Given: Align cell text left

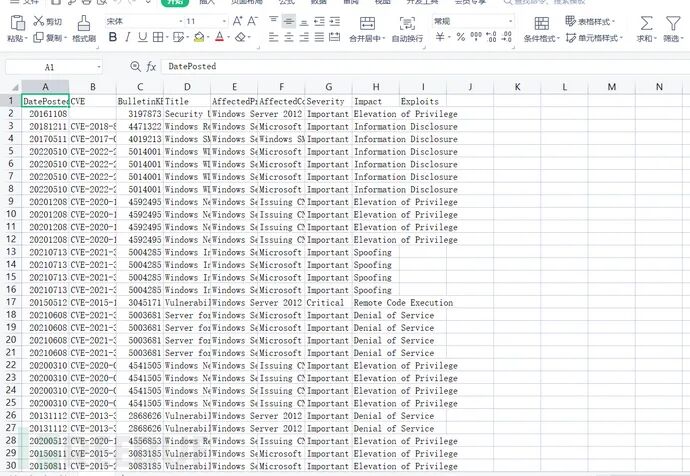Looking at the screenshot, I should coord(273,37).
